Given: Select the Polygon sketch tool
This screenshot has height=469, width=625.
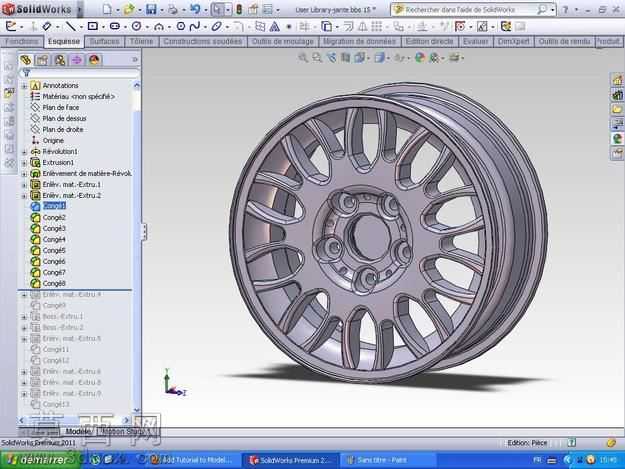Looking at the screenshot, I should pos(181,27).
